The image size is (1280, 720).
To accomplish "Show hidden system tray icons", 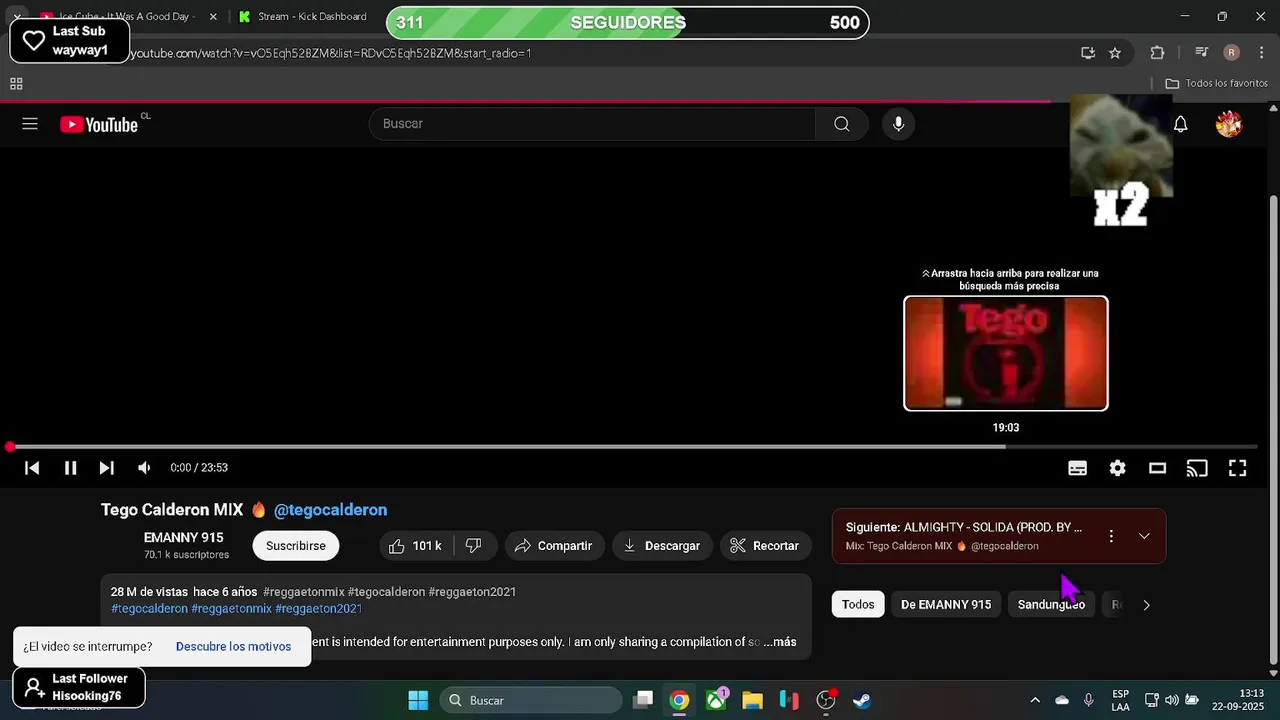I will click(1035, 700).
